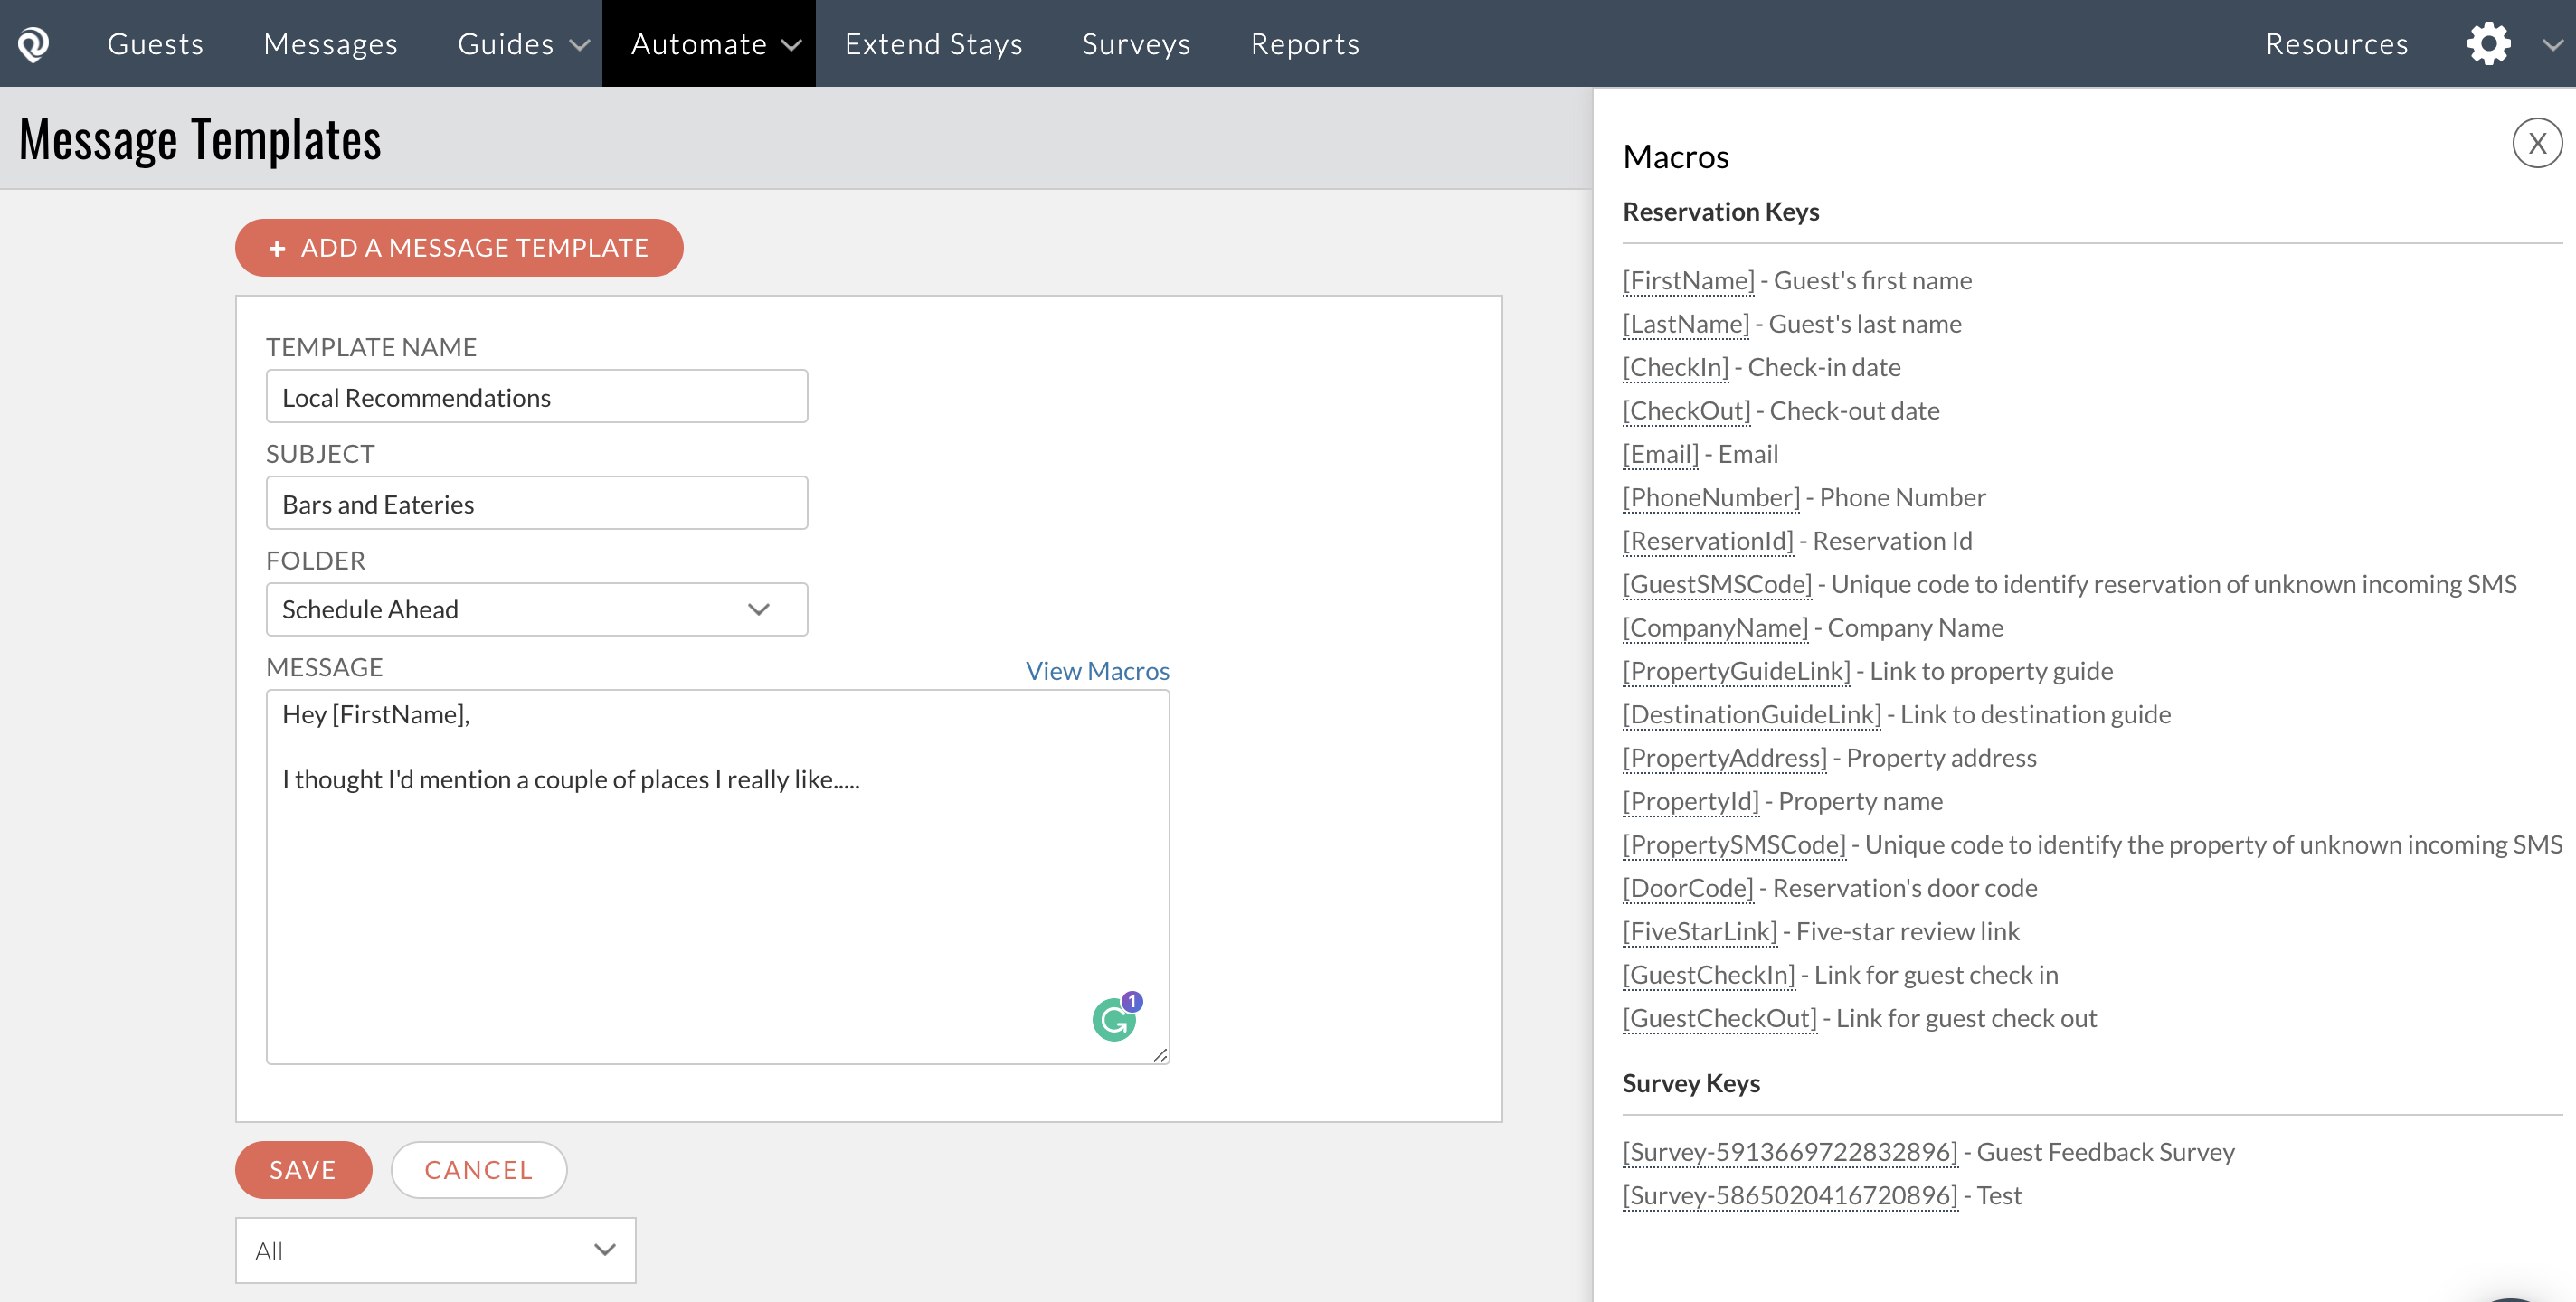The height and width of the screenshot is (1302, 2576).
Task: Insert the [DestinationGuideLink] macro
Action: [x=1751, y=715]
